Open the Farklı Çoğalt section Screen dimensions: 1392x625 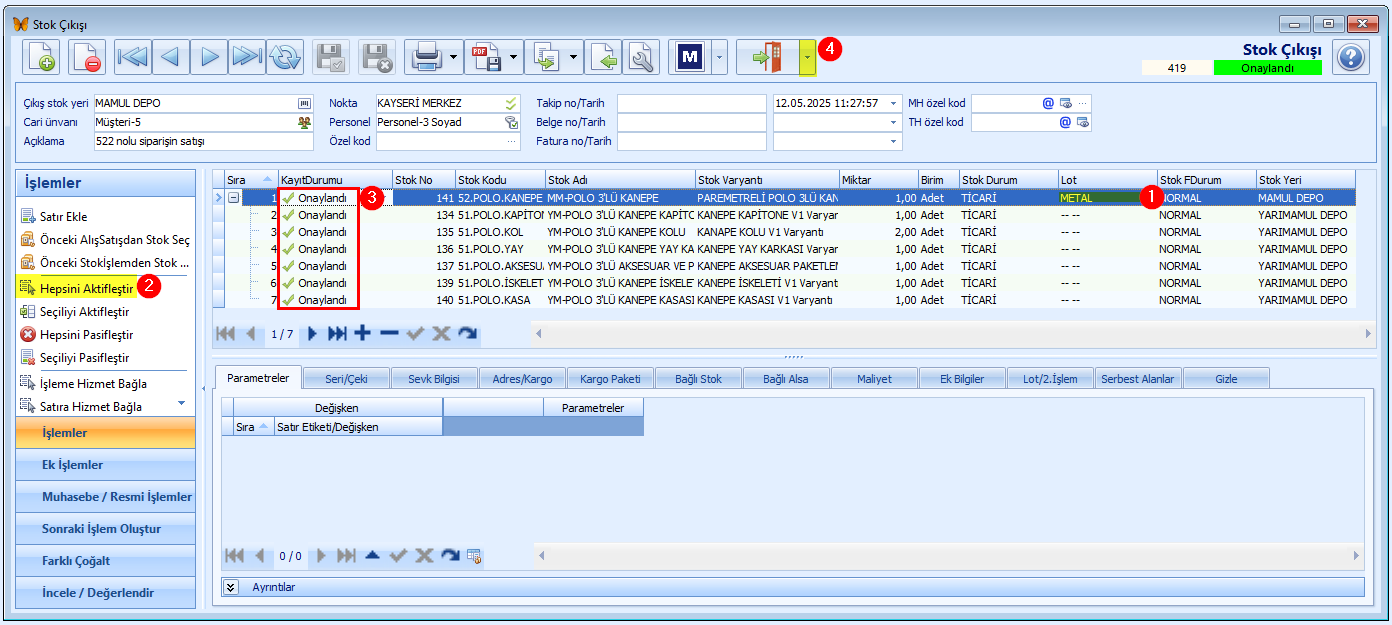tap(105, 561)
